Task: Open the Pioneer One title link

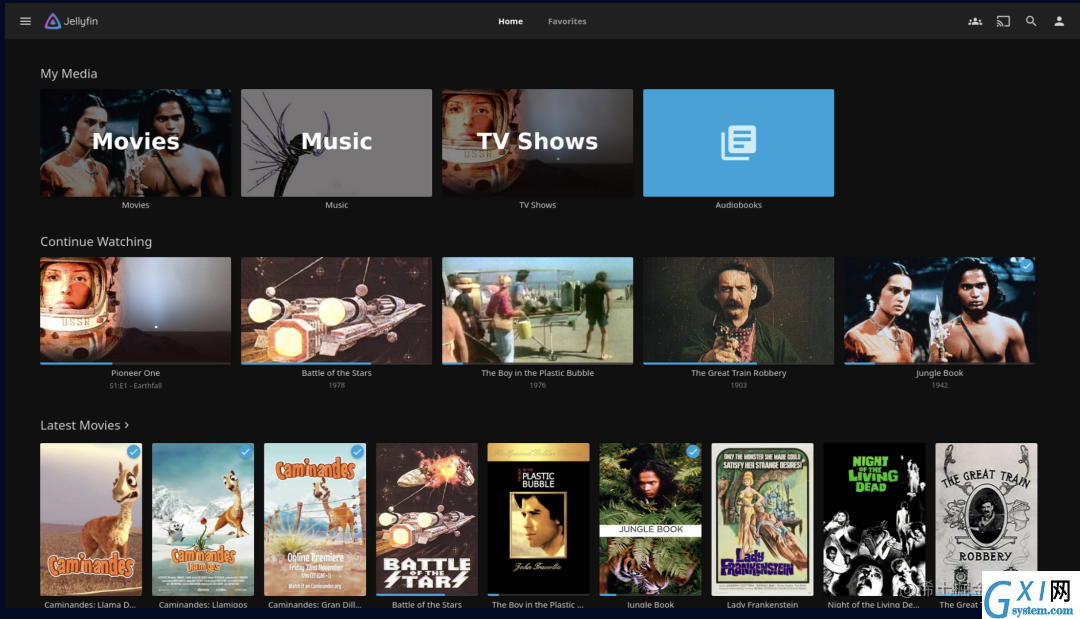Action: [x=136, y=373]
